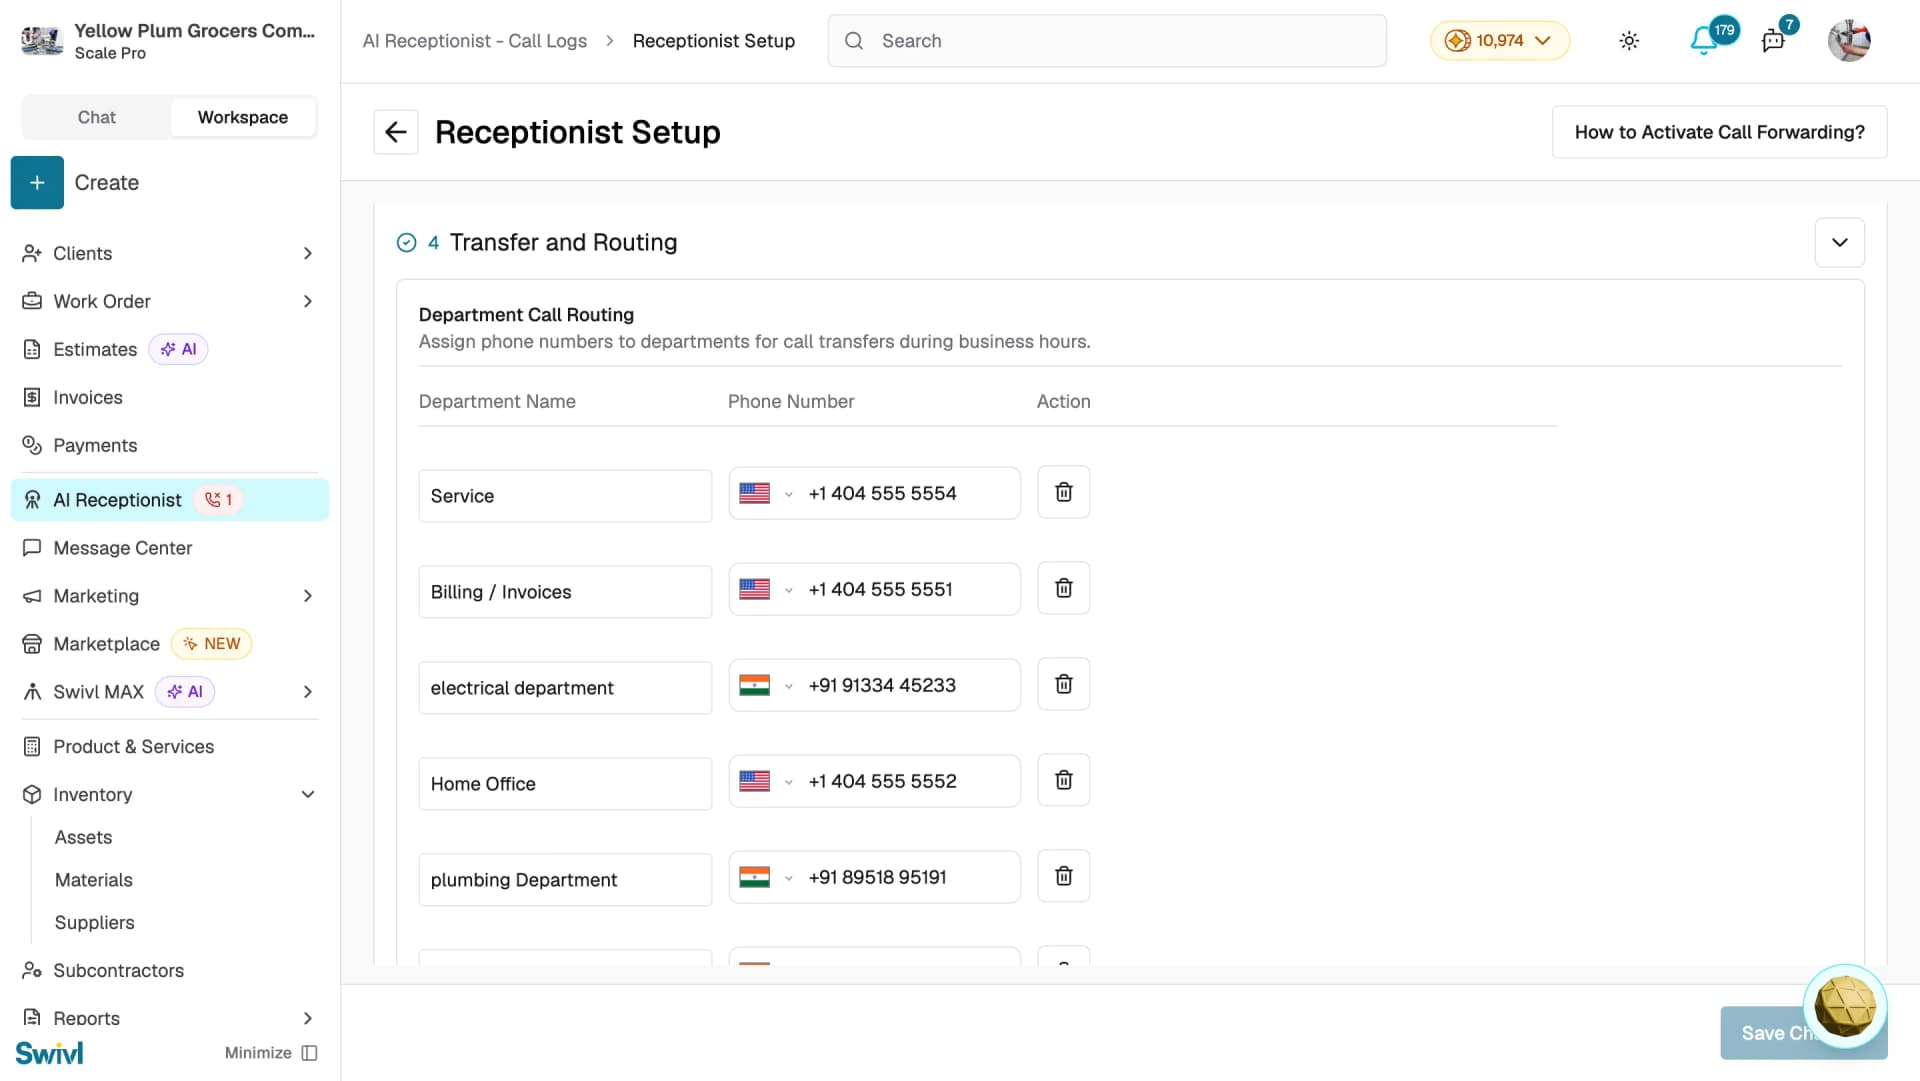Image resolution: width=1920 pixels, height=1081 pixels.
Task: Open chat messages icon with 7 badge
Action: click(1773, 41)
